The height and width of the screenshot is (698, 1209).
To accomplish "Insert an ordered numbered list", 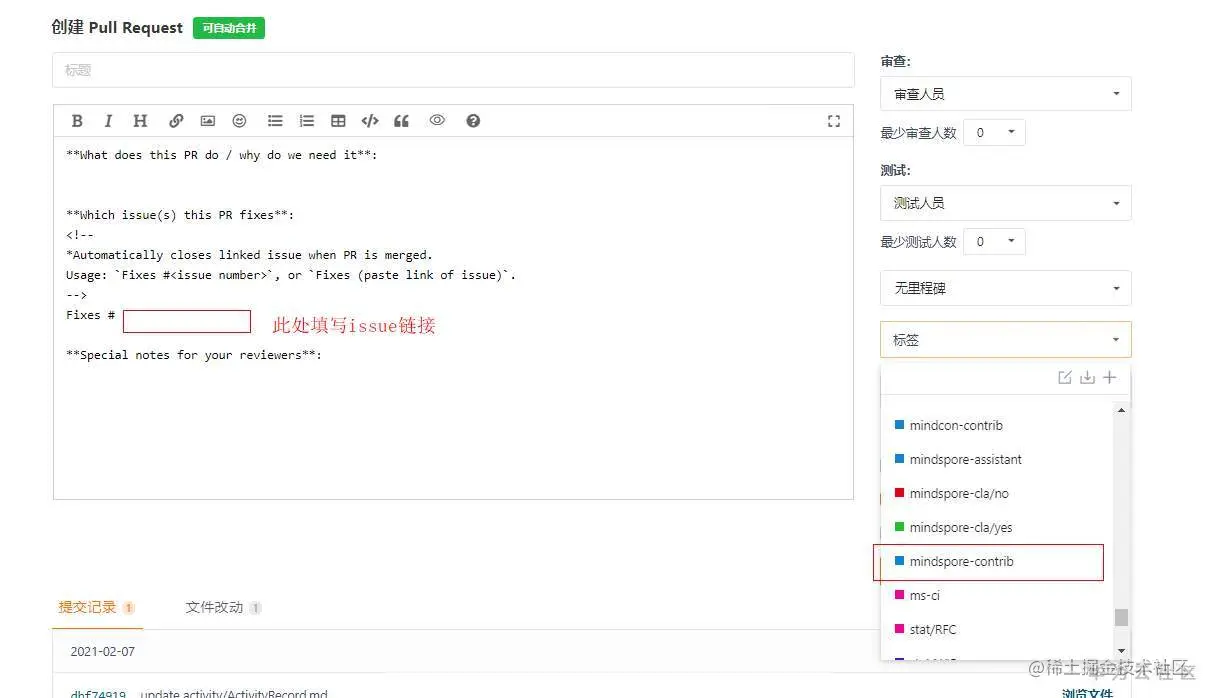I will 307,121.
